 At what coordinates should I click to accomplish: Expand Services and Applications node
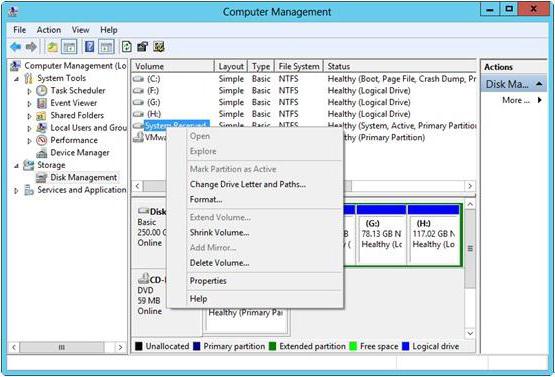[16, 190]
